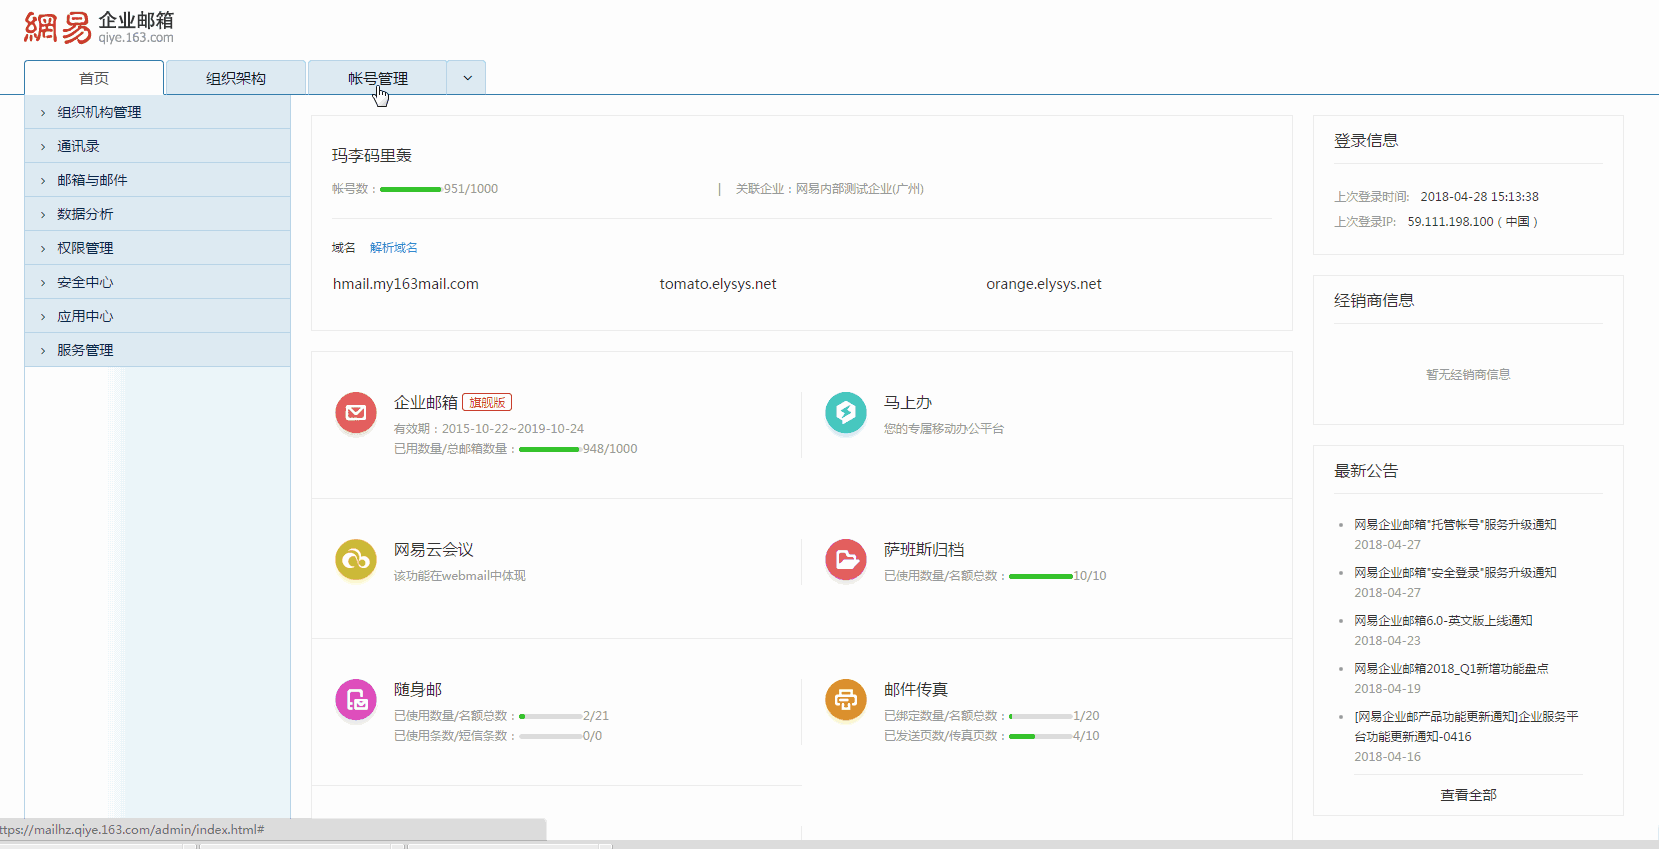Click the 网易云会议 title

(434, 550)
